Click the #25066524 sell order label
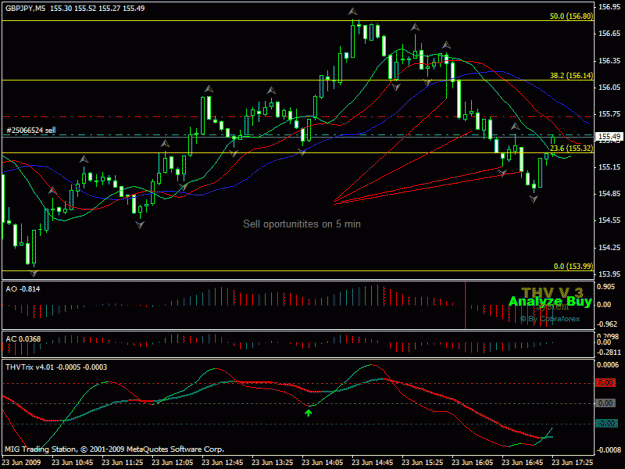The image size is (625, 469). 31,130
